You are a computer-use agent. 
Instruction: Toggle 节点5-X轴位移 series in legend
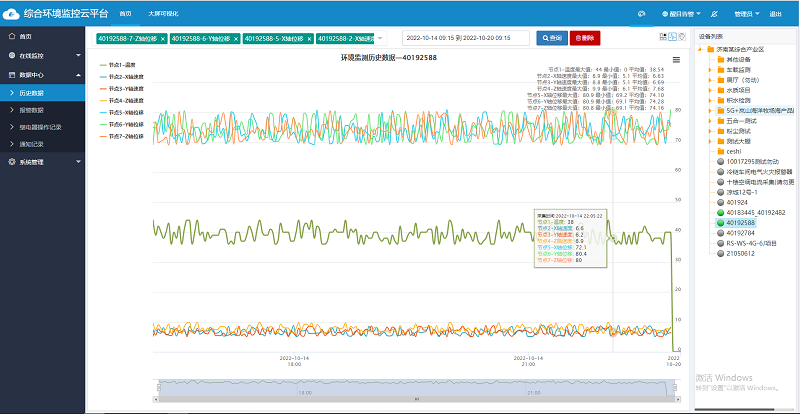(121, 113)
